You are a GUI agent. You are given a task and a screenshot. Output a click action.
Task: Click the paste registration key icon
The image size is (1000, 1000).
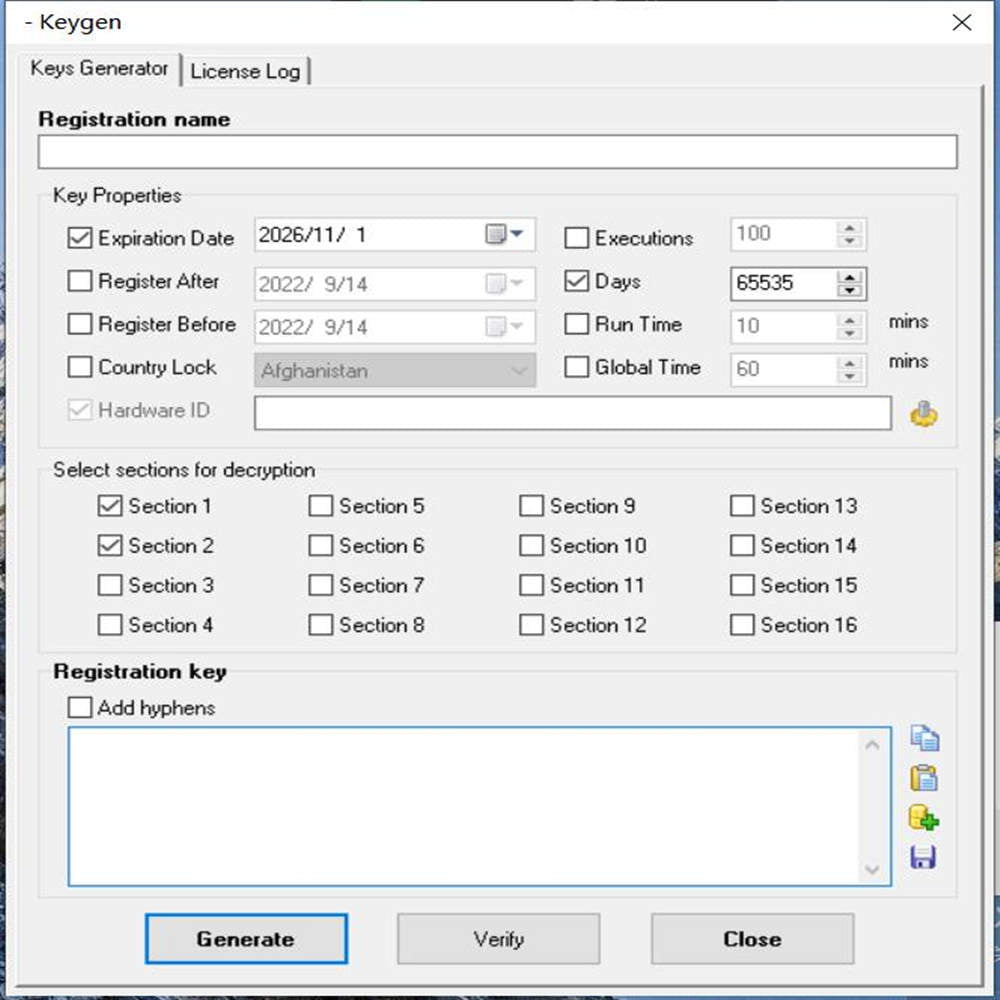point(924,778)
